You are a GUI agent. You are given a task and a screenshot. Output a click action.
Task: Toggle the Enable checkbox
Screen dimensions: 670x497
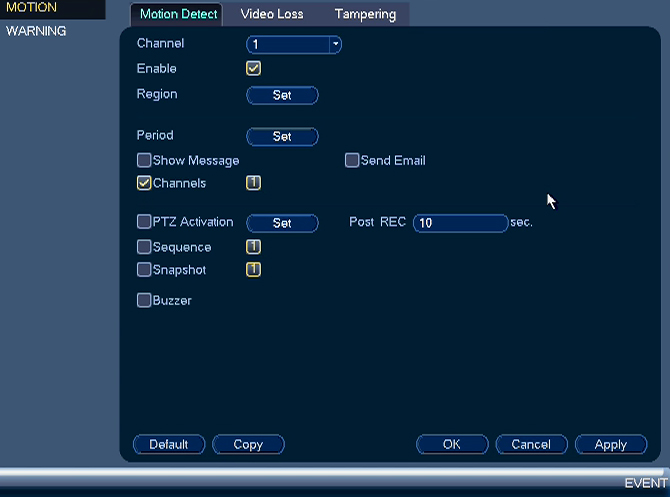pos(253,68)
